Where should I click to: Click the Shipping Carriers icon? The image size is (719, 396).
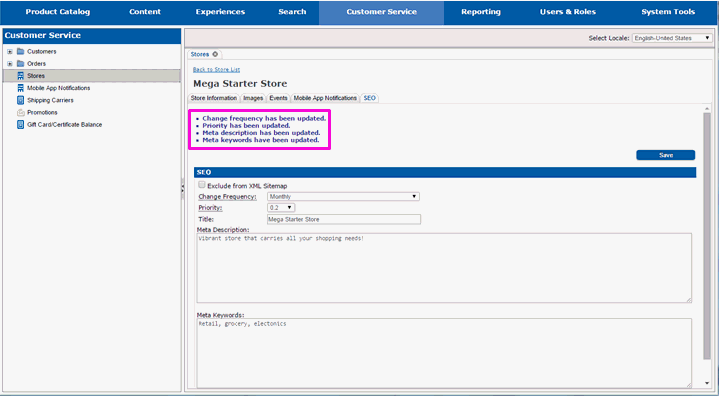pos(20,100)
